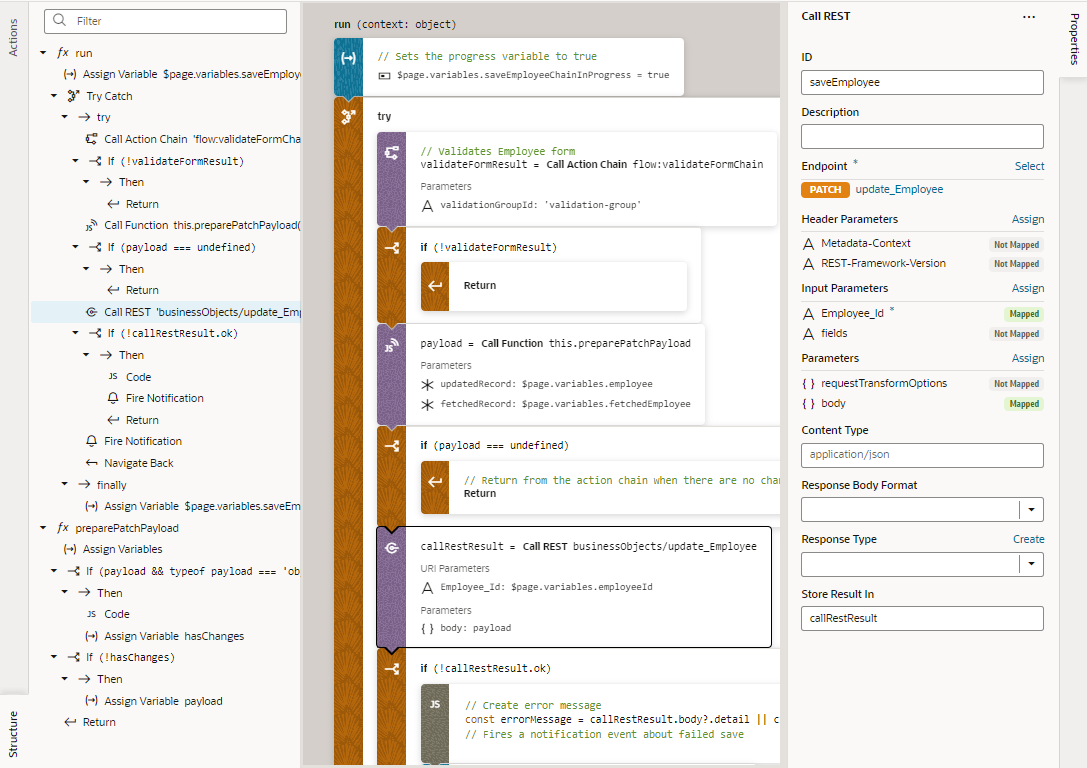Viewport: 1087px width, 768px height.
Task: Click the Mapped badge for body
Action: click(x=1024, y=404)
